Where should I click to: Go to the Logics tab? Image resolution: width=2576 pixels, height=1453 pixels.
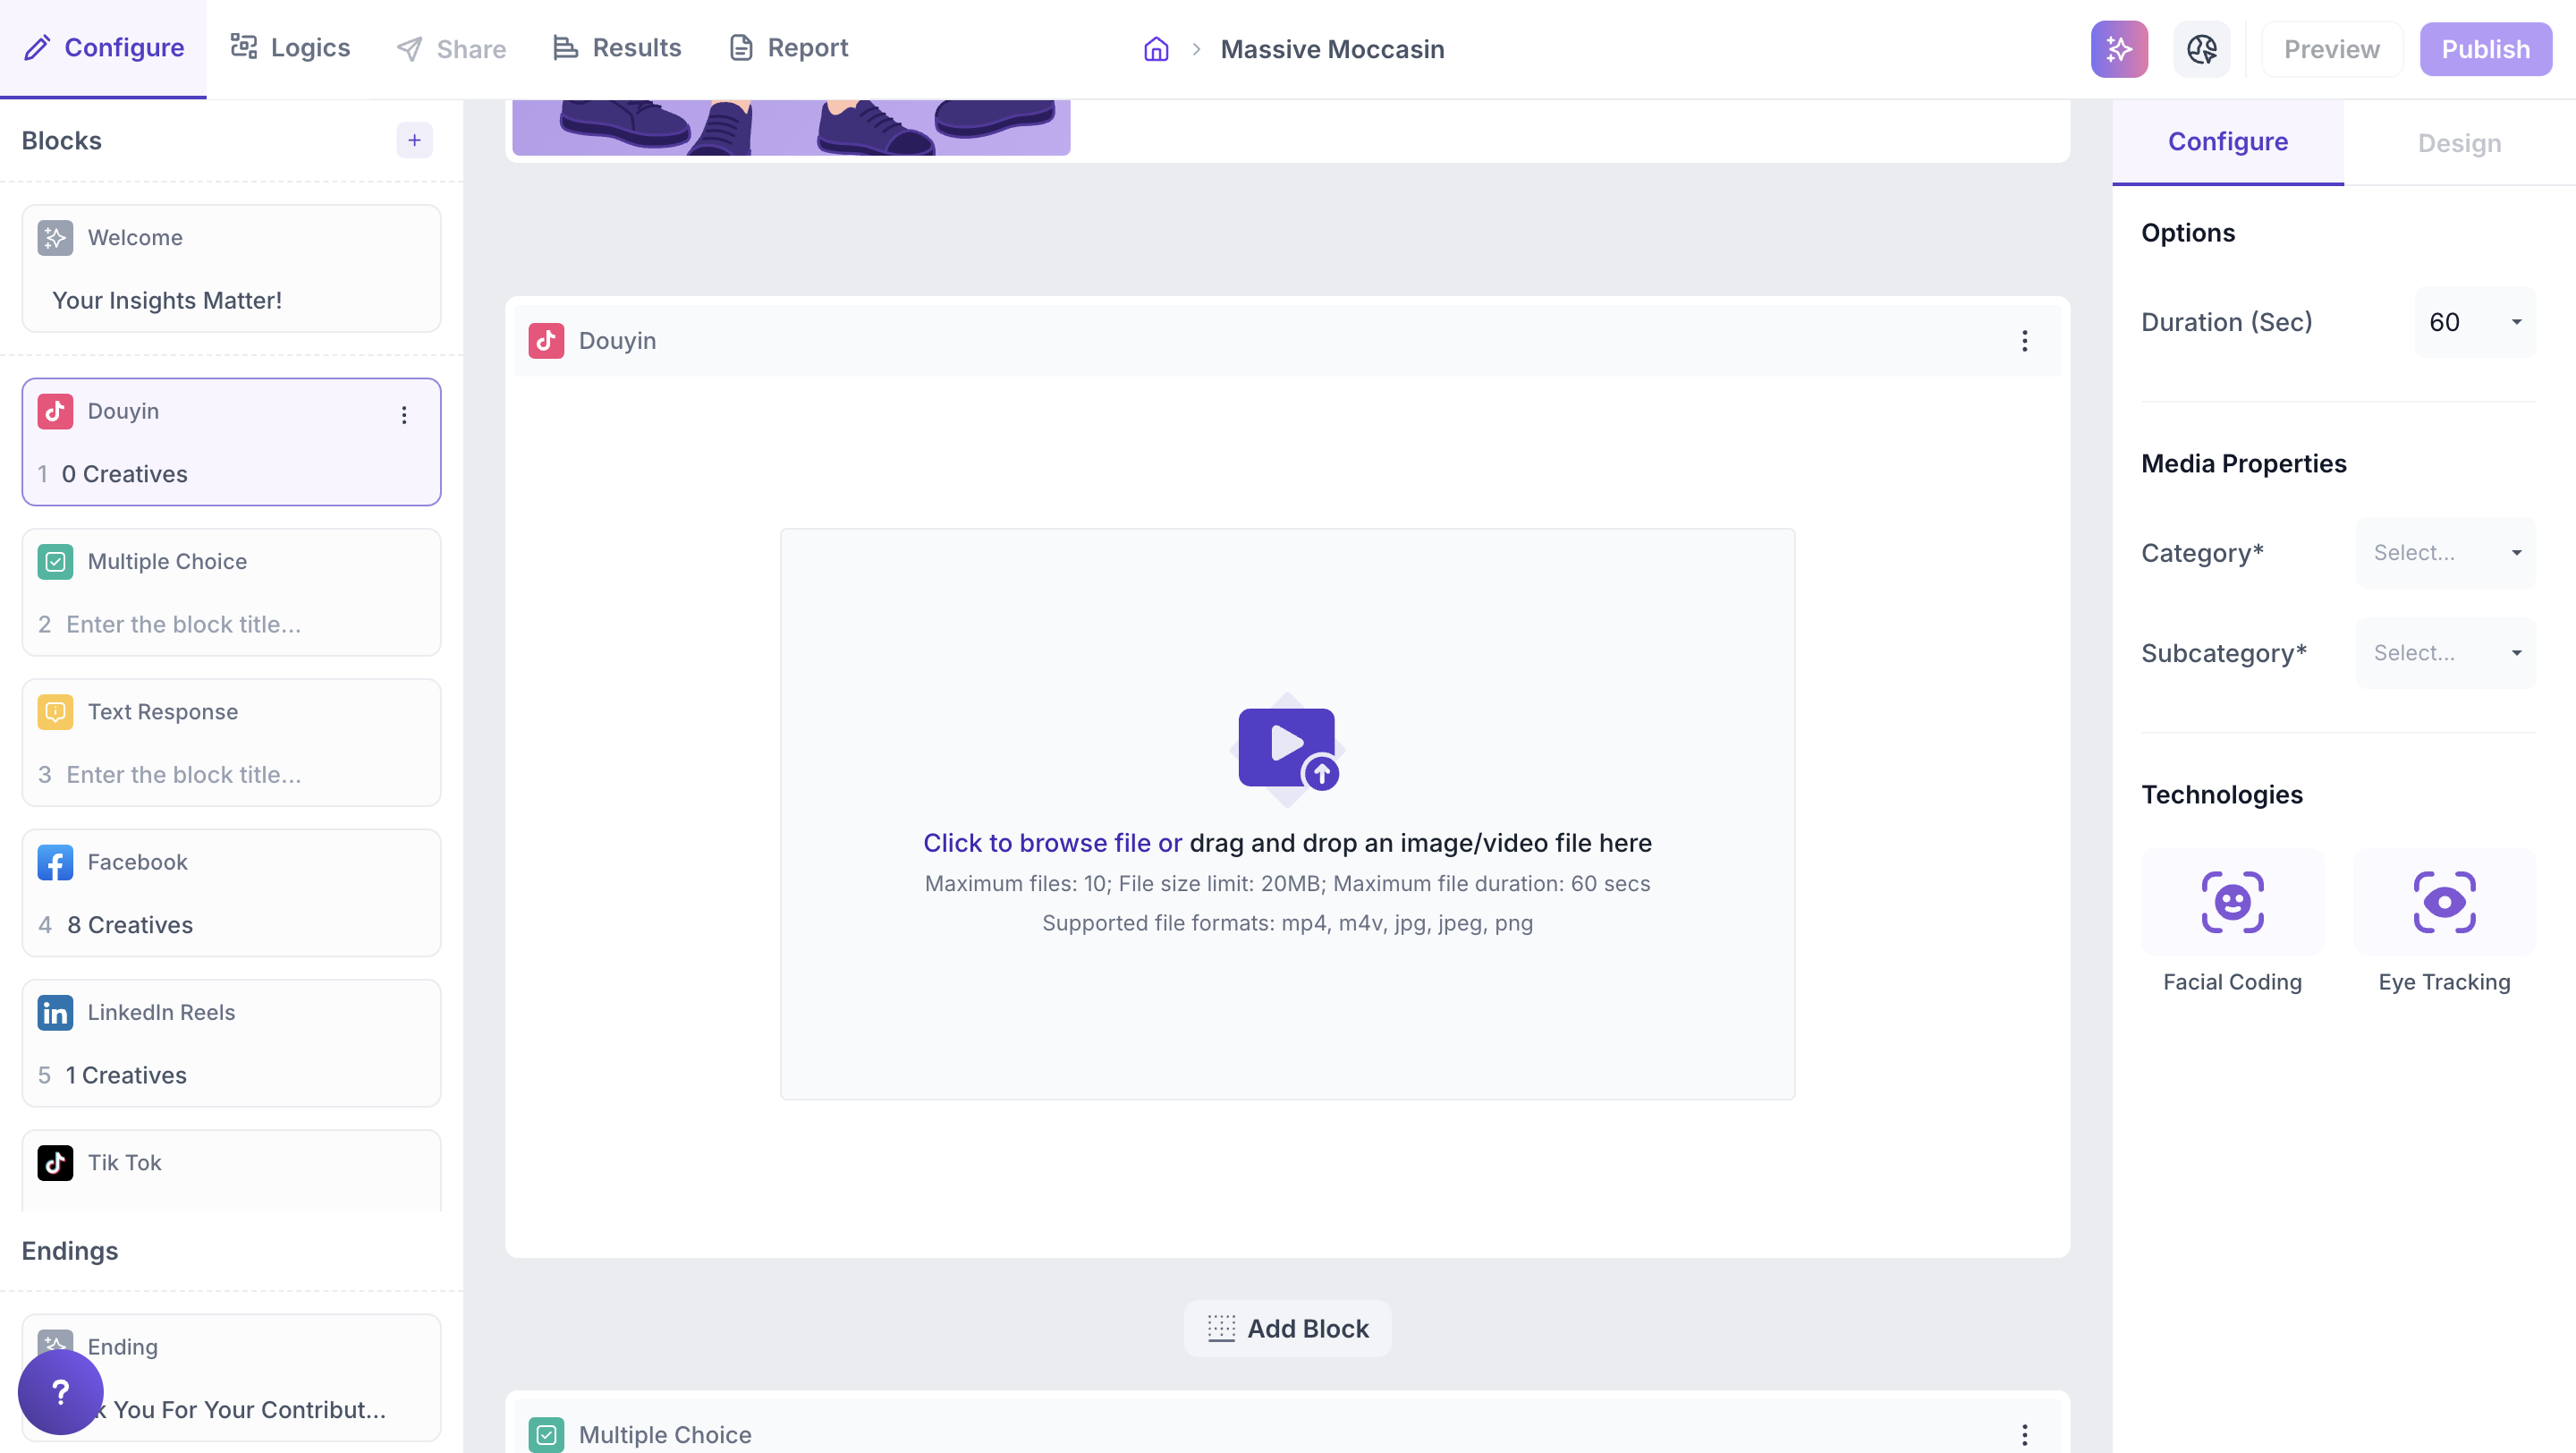coord(290,48)
